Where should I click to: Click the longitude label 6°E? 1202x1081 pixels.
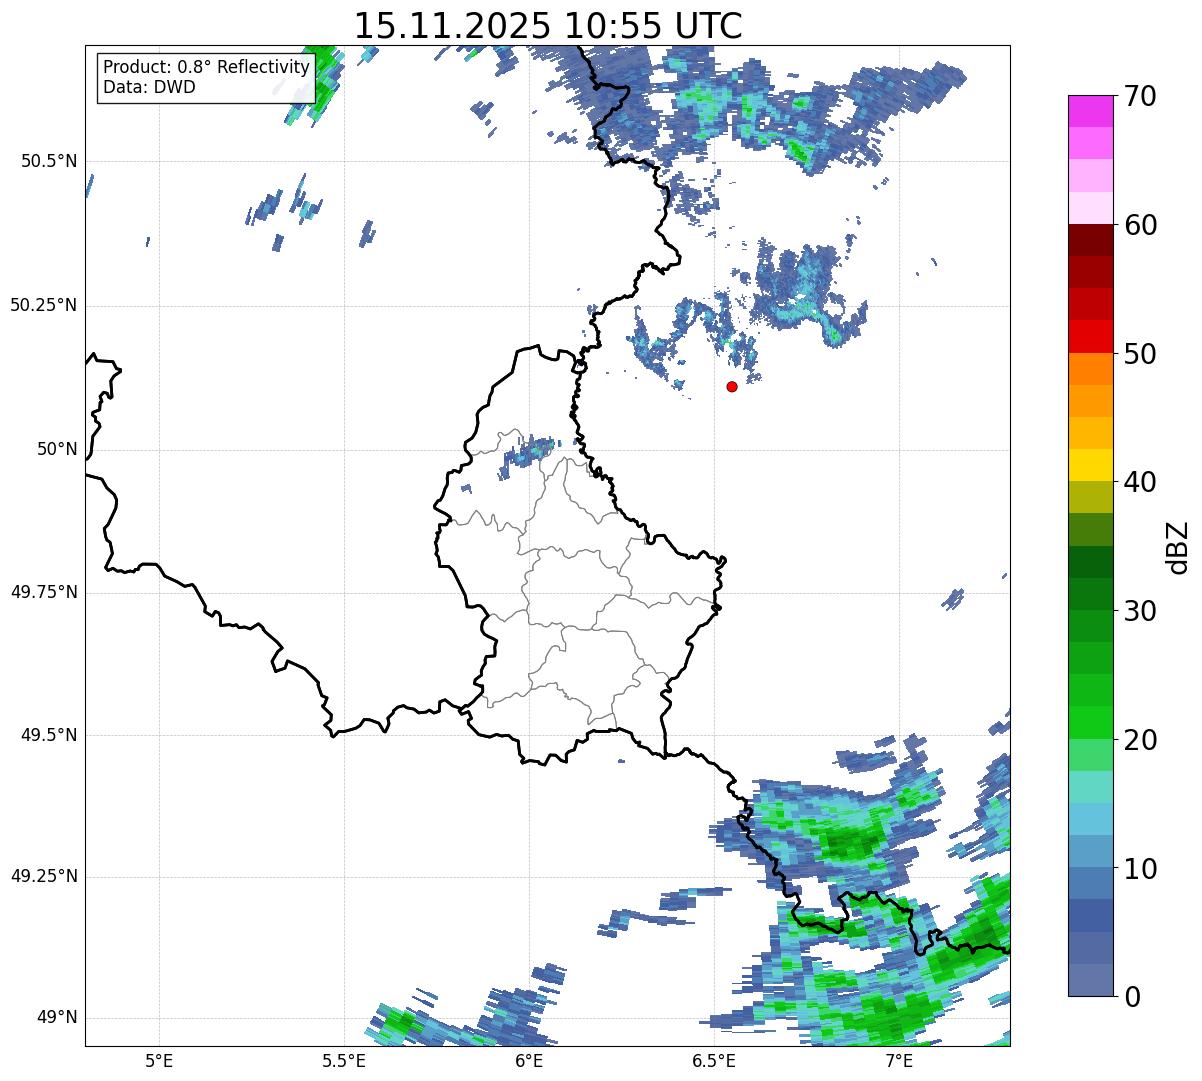click(x=529, y=1060)
